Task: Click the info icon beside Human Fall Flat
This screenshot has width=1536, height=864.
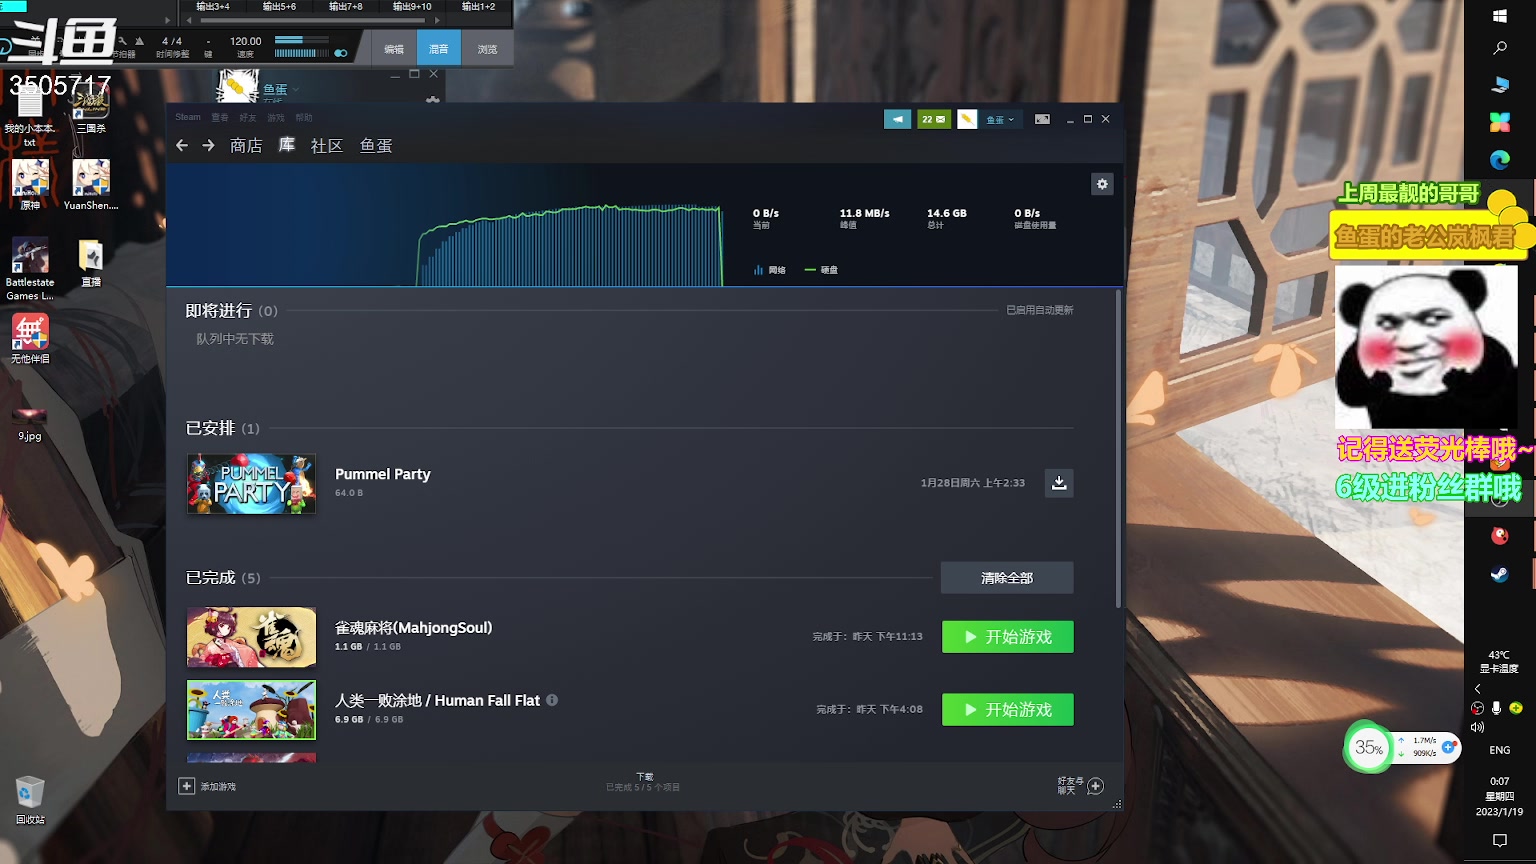Action: click(552, 700)
